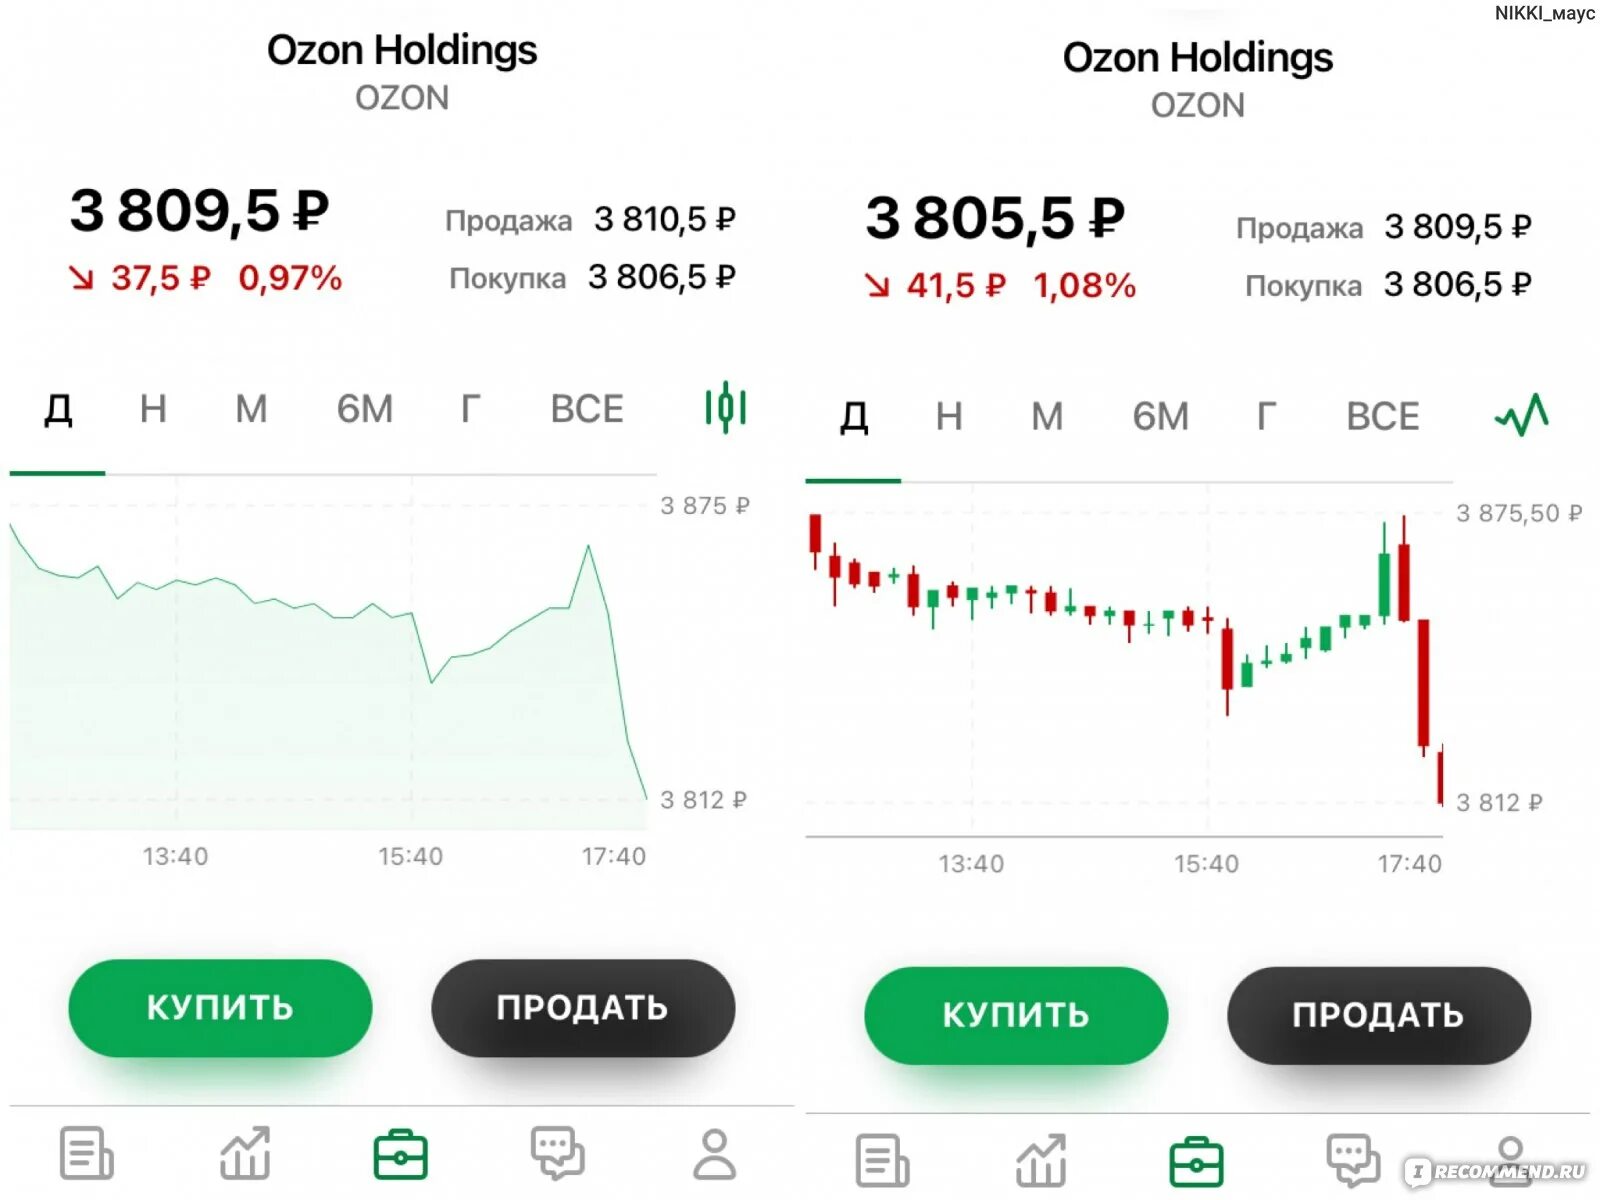Switch right chart to line view
Screen dimensions: 1600x1200
coord(1522,414)
